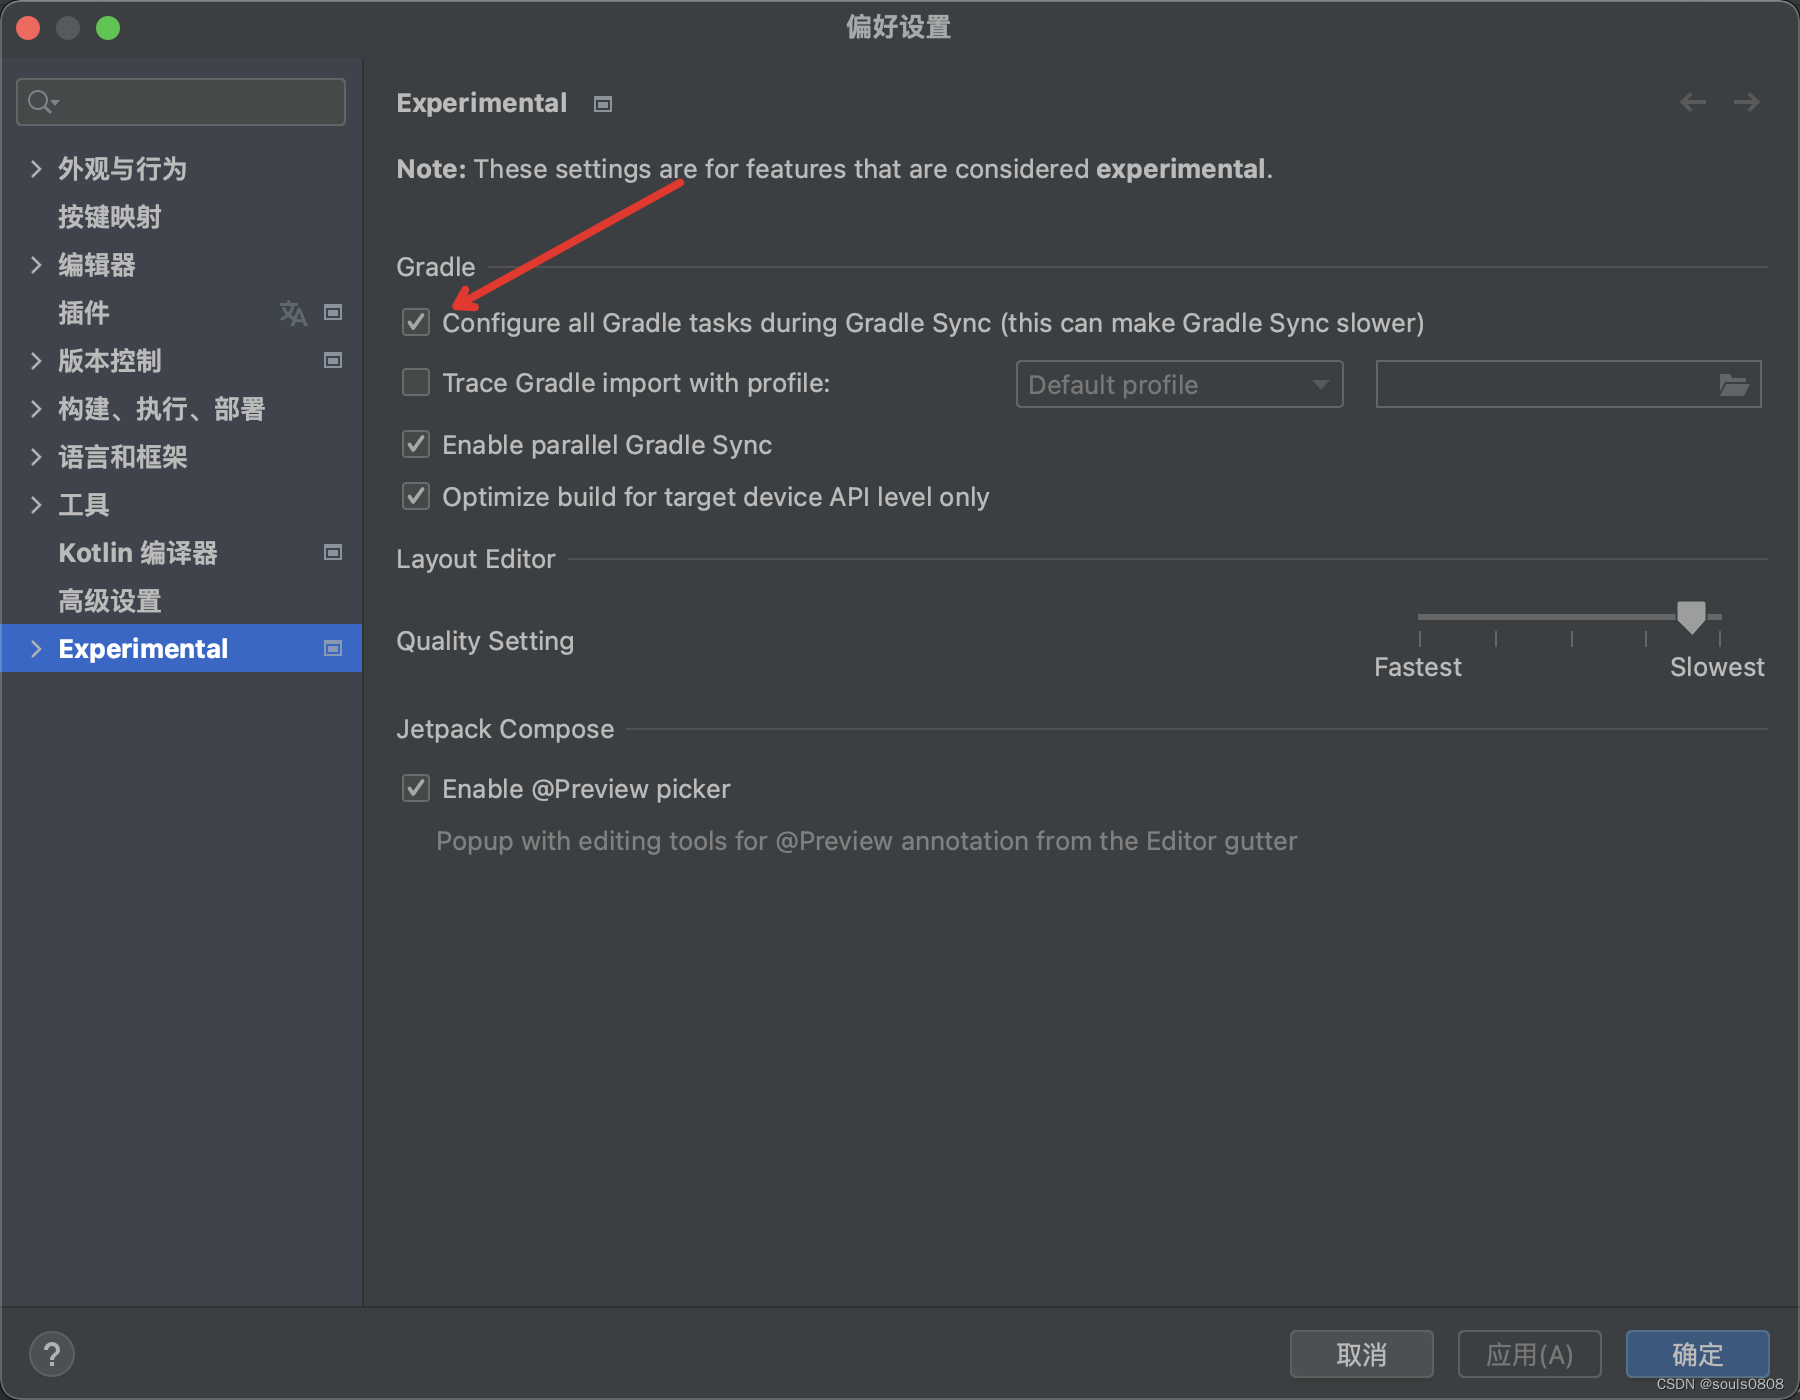Click the 确定 button
This screenshot has width=1800, height=1400.
tap(1697, 1354)
